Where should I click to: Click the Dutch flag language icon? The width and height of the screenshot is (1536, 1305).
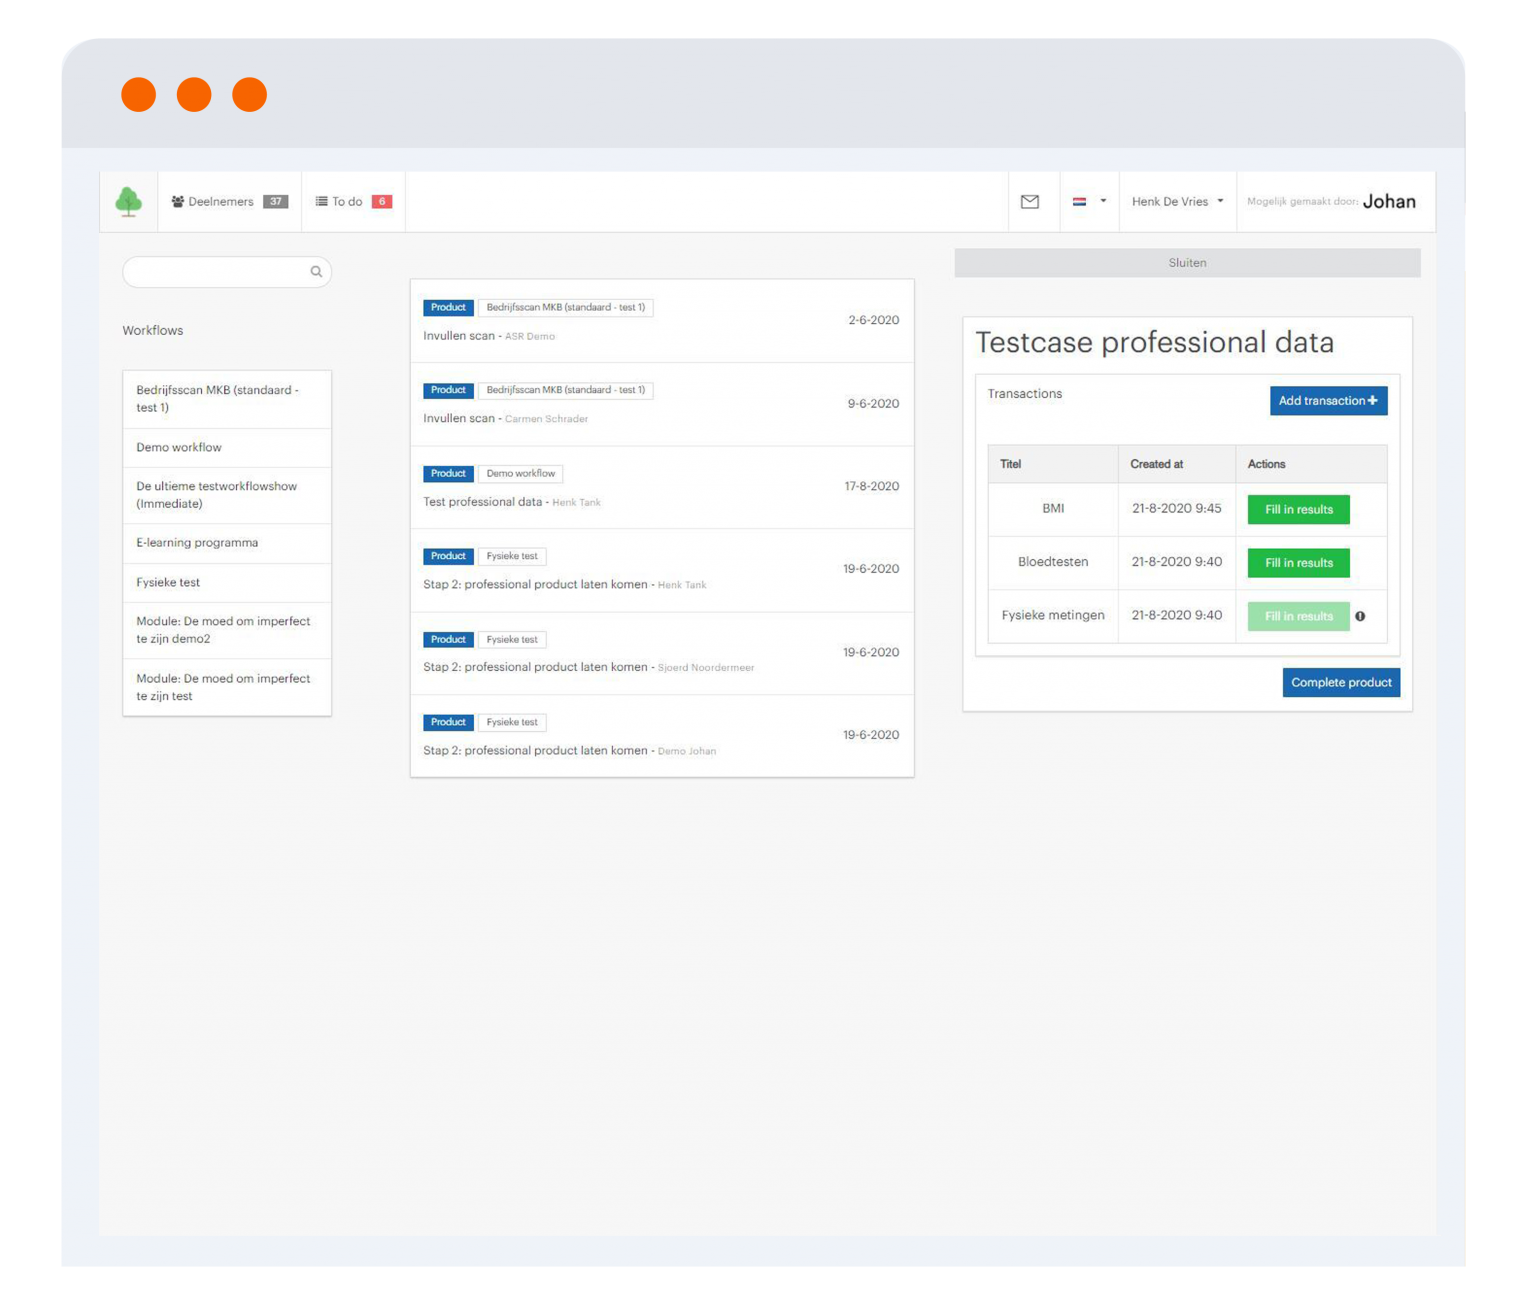coord(1081,201)
